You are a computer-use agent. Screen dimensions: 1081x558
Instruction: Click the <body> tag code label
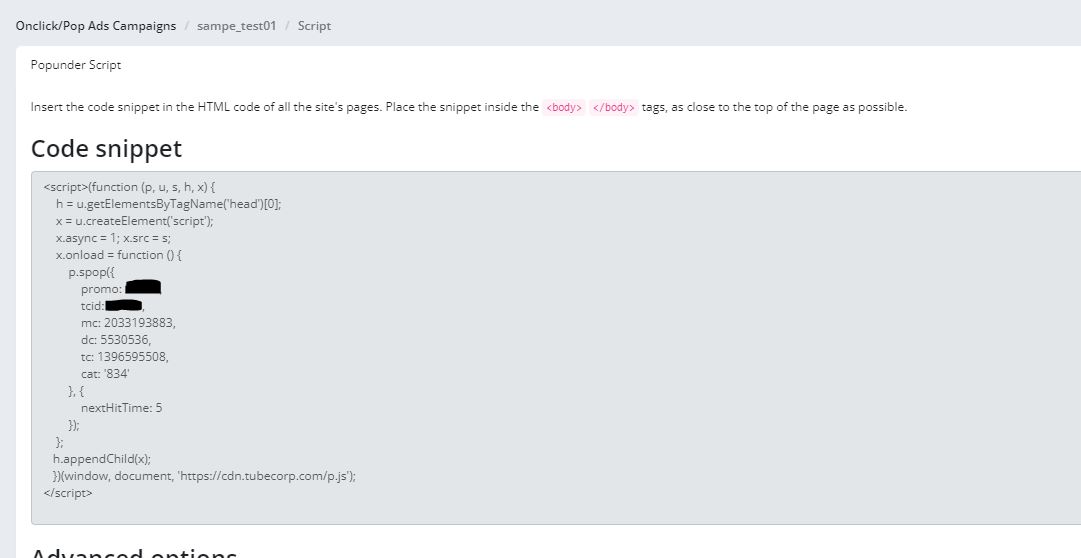point(564,108)
